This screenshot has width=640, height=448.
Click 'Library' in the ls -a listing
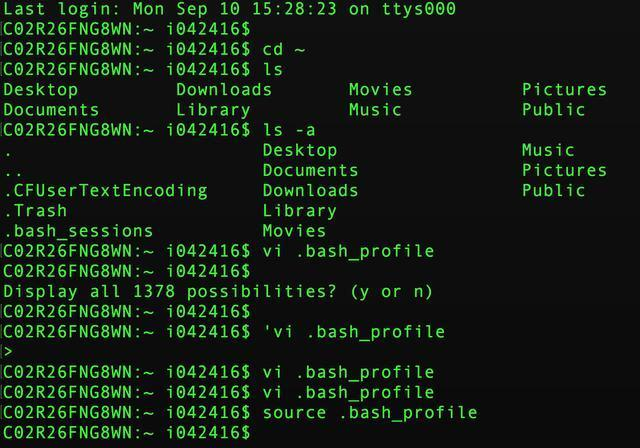(x=300, y=211)
